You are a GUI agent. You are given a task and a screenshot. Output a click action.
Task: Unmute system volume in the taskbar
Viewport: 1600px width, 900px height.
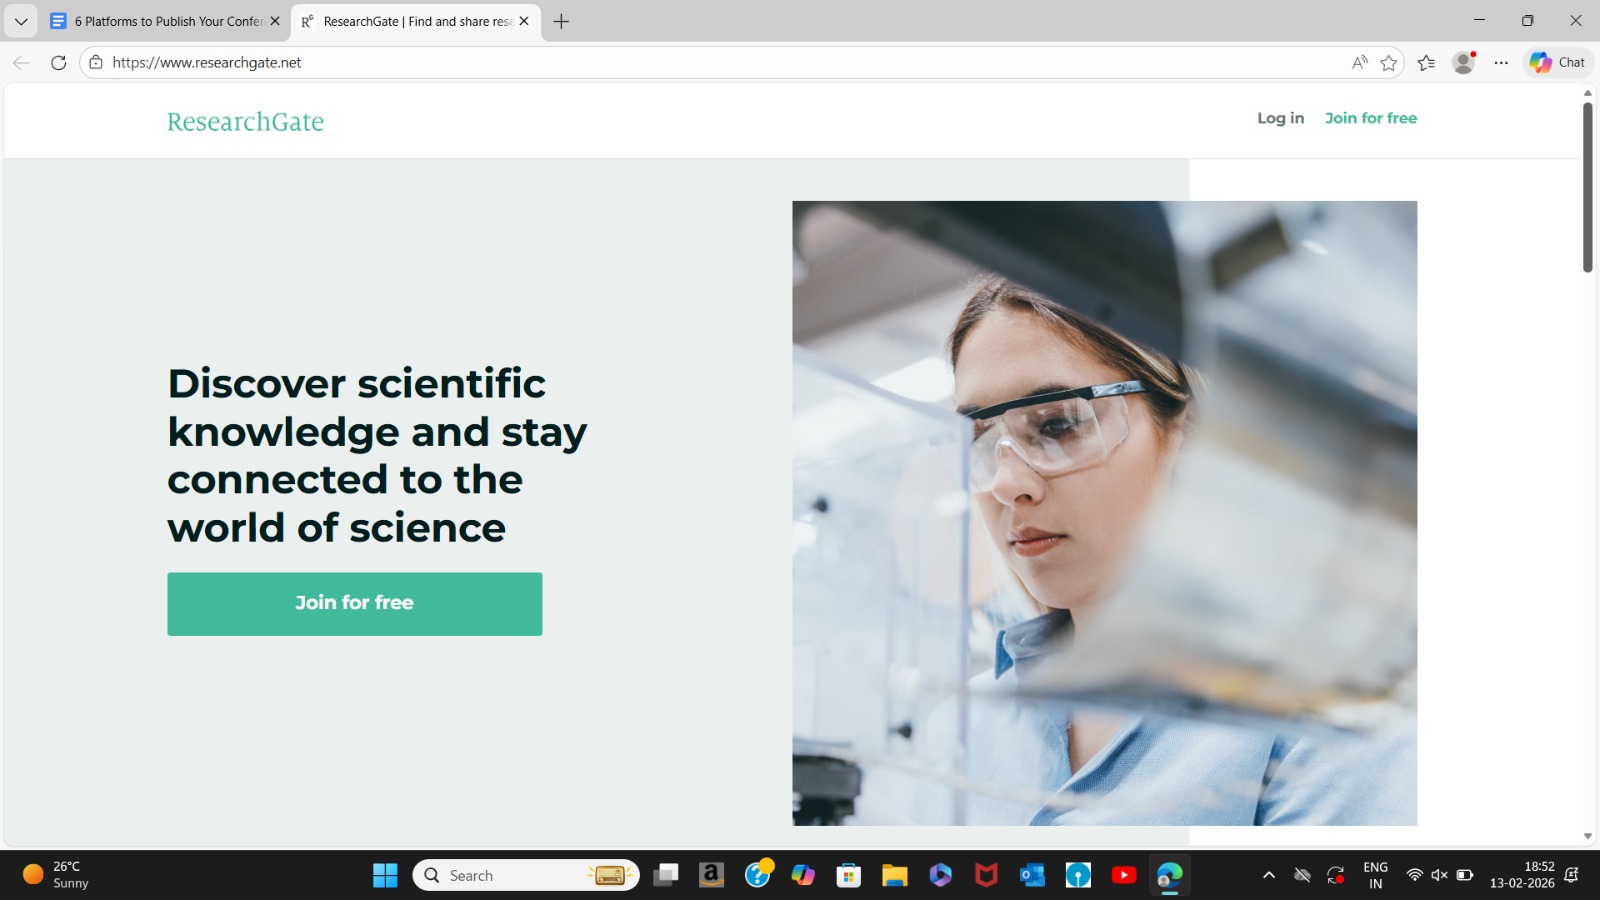click(x=1438, y=874)
